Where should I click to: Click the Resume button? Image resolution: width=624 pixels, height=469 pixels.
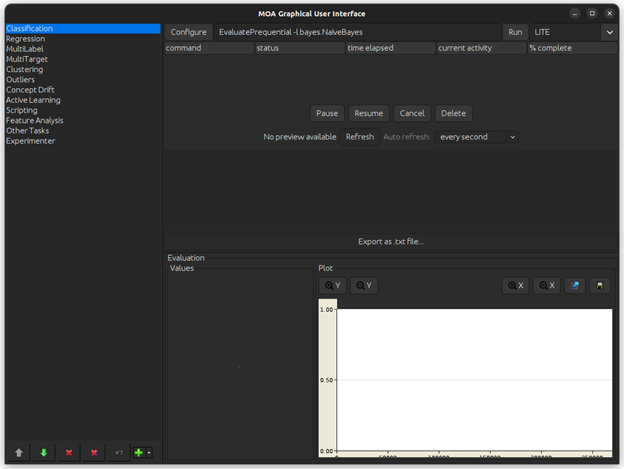(369, 113)
